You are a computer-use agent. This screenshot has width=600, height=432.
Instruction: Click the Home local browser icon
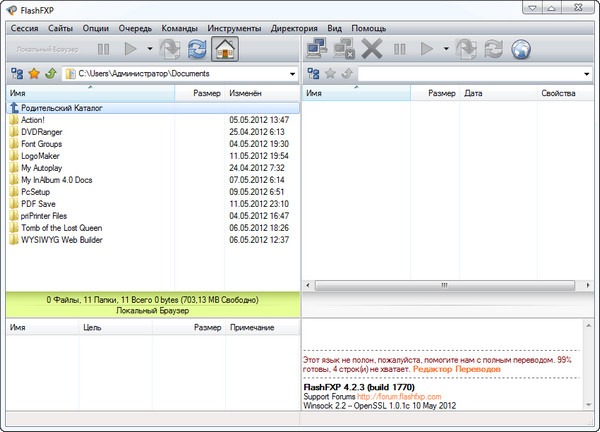pyautogui.click(x=226, y=48)
